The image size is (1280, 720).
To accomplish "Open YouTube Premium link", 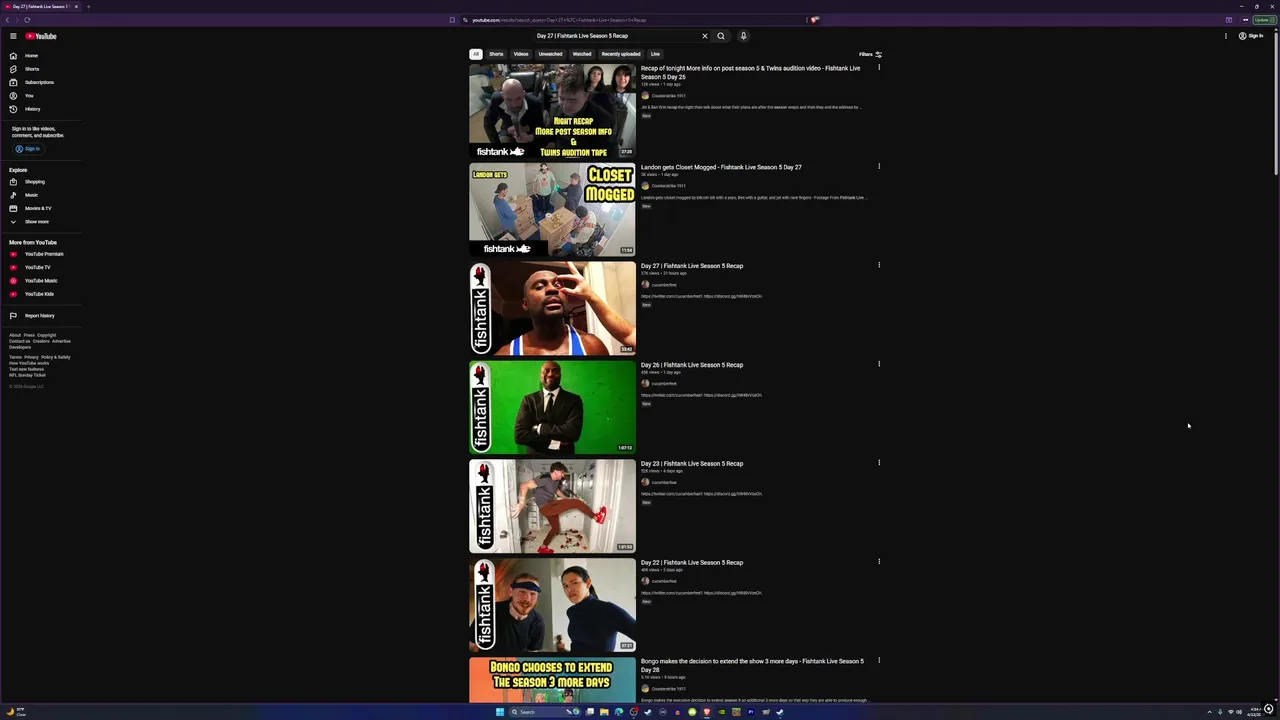I will (x=44, y=254).
